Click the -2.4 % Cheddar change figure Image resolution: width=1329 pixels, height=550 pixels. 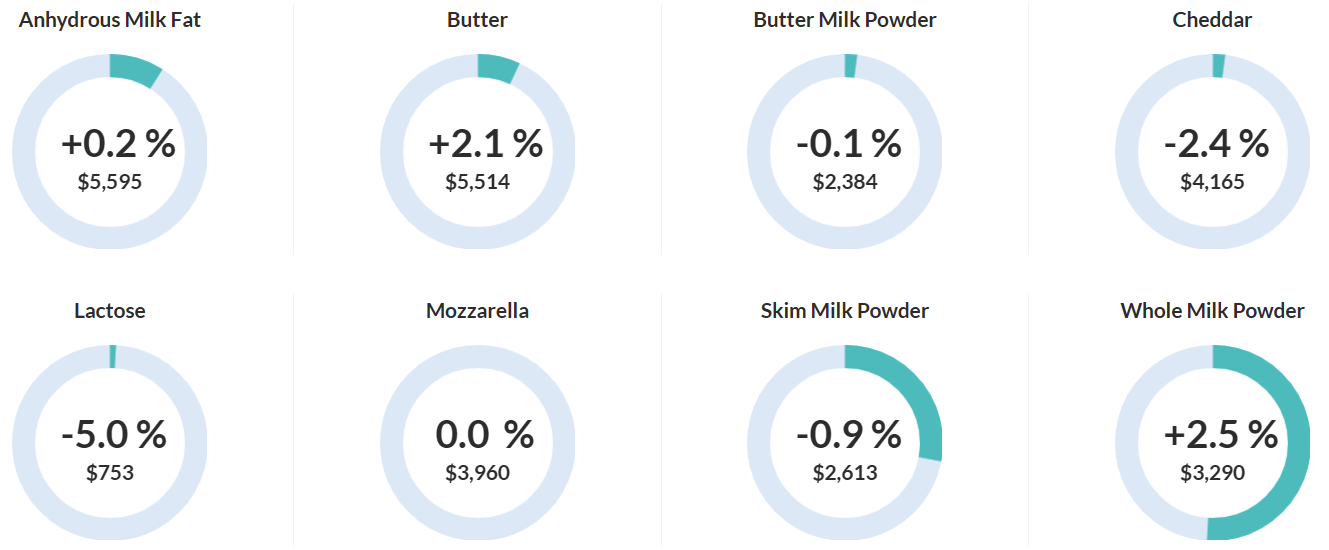[1216, 144]
